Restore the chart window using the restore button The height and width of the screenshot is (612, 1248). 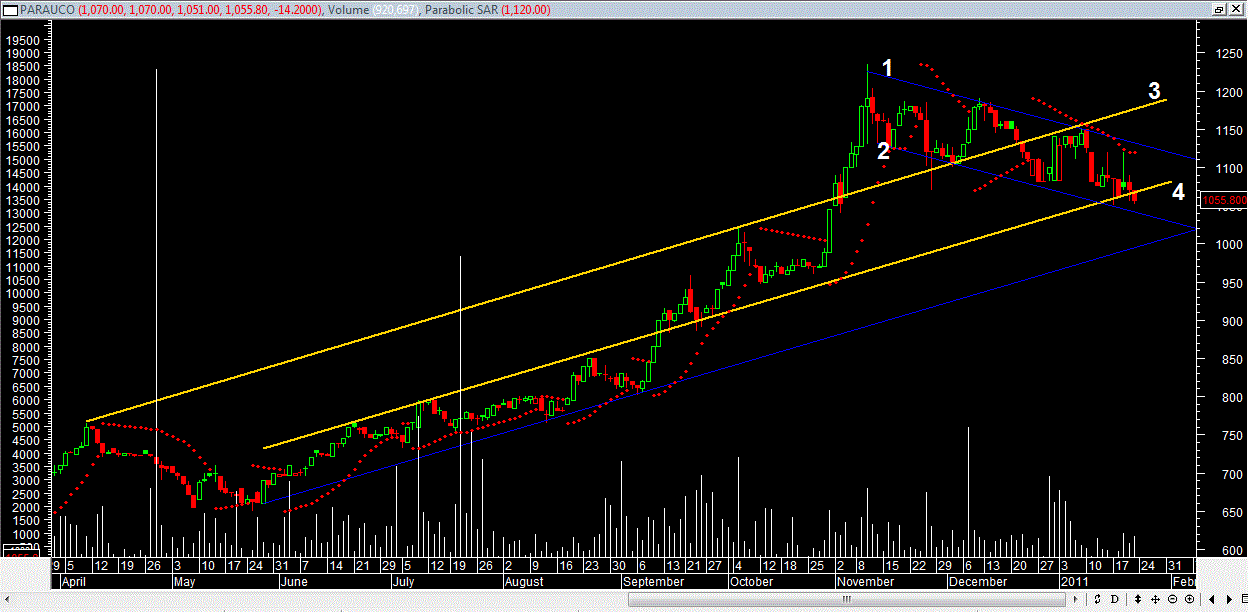(1220, 9)
